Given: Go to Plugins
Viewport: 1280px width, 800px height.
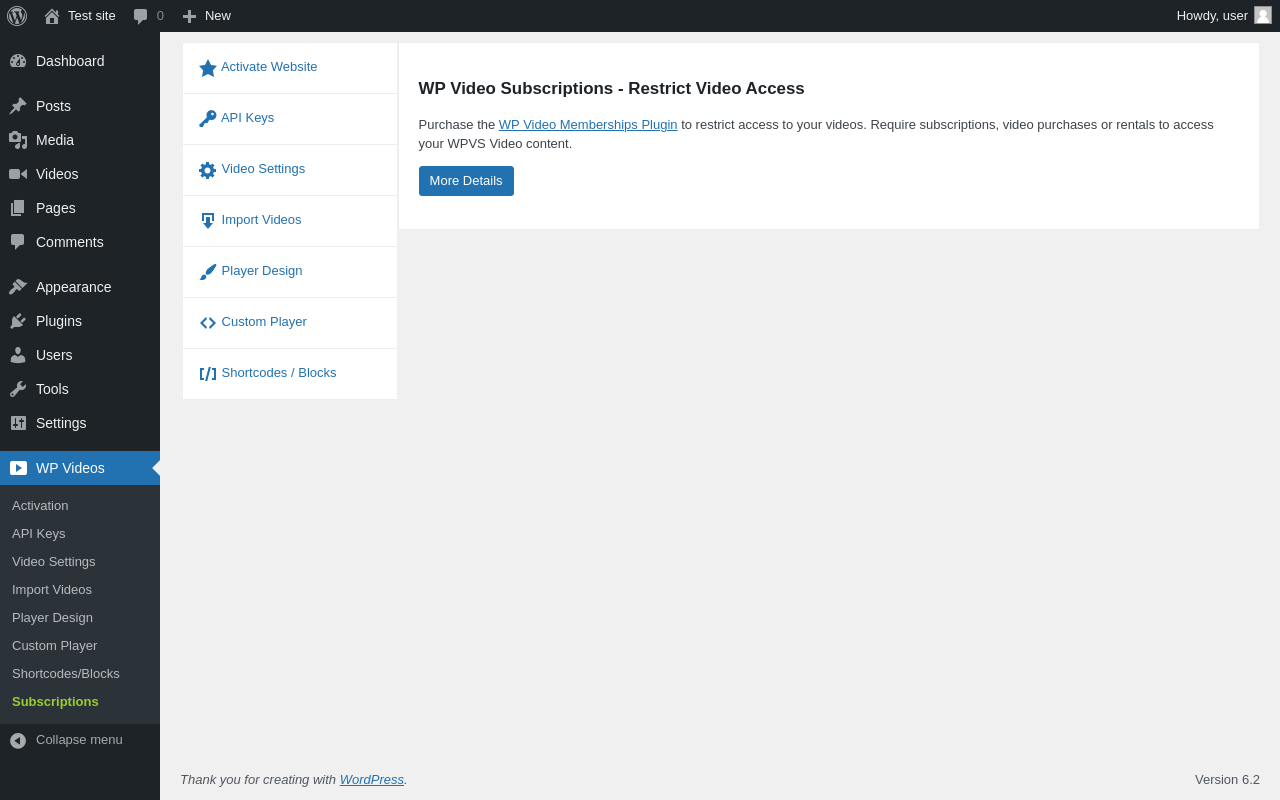Looking at the screenshot, I should click(80, 321).
